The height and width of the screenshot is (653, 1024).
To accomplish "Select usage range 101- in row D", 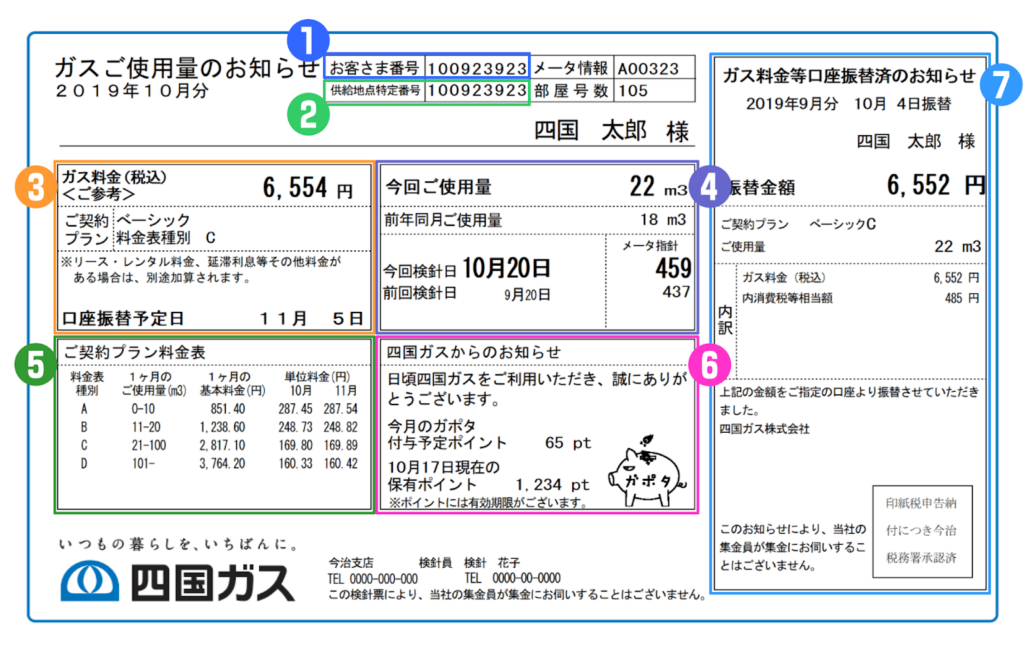I will coord(143,464).
